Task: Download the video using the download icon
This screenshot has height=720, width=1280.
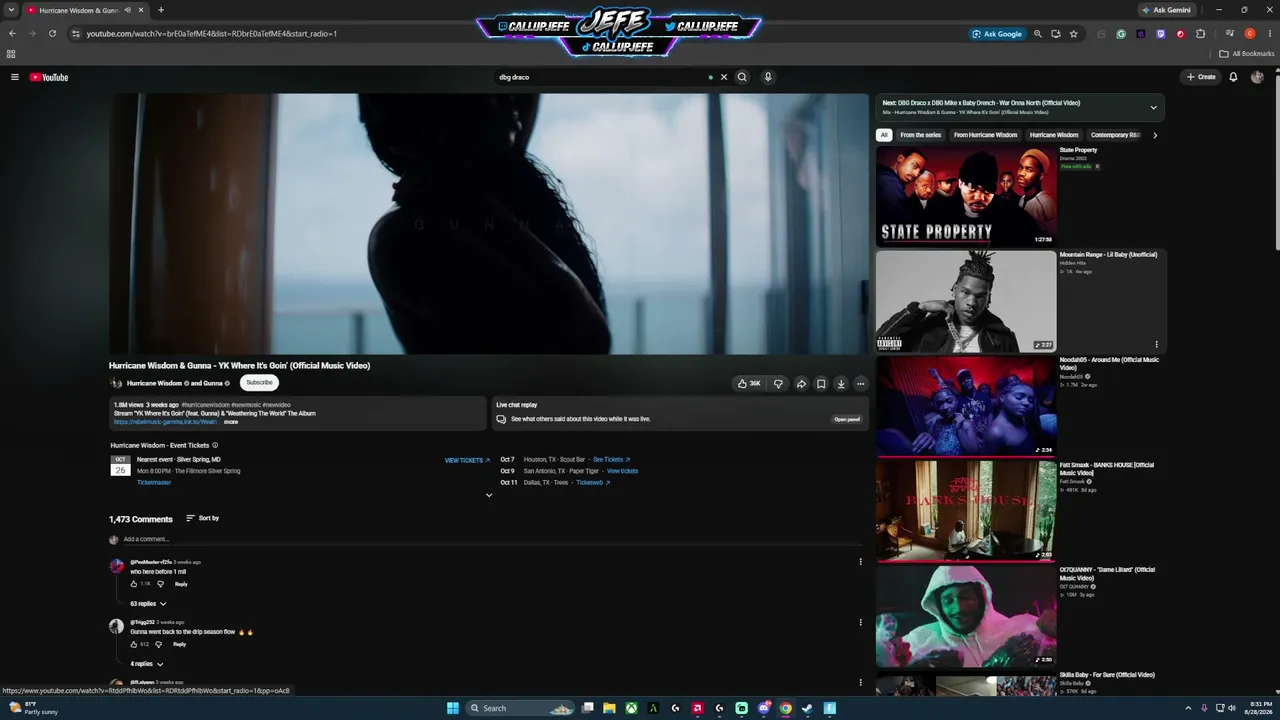Action: [x=841, y=384]
